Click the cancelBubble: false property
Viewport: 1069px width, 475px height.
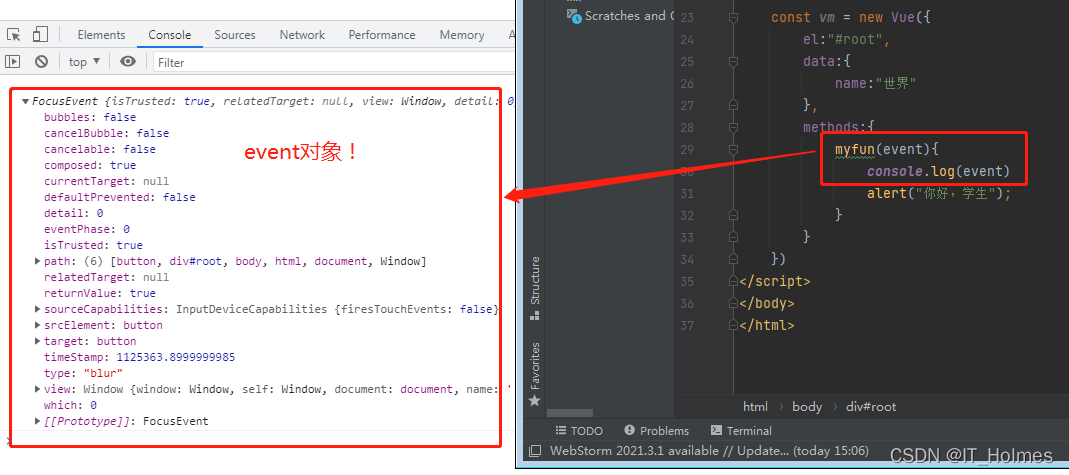pos(106,133)
